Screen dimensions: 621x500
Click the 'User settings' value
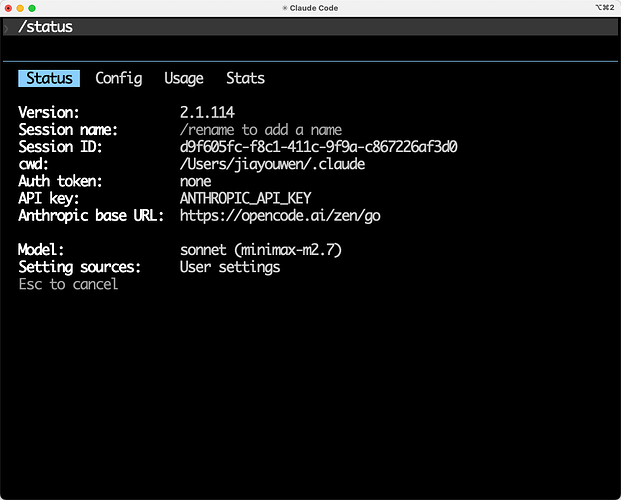coord(230,267)
